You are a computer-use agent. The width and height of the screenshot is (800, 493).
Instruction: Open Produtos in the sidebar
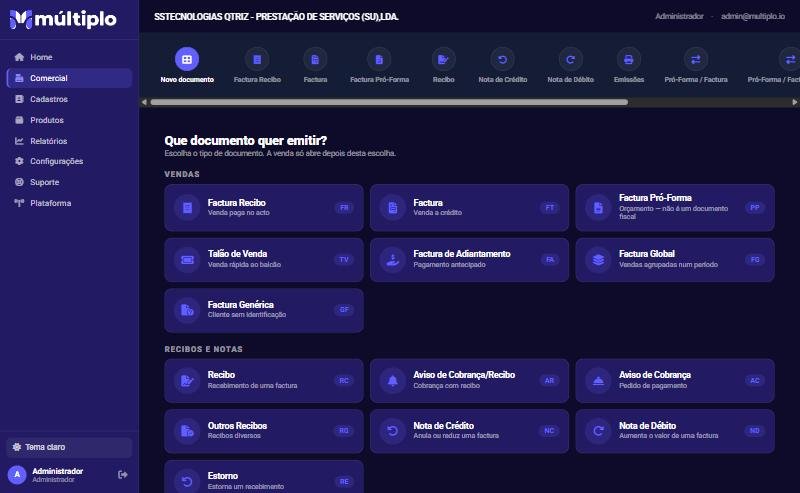[69, 120]
